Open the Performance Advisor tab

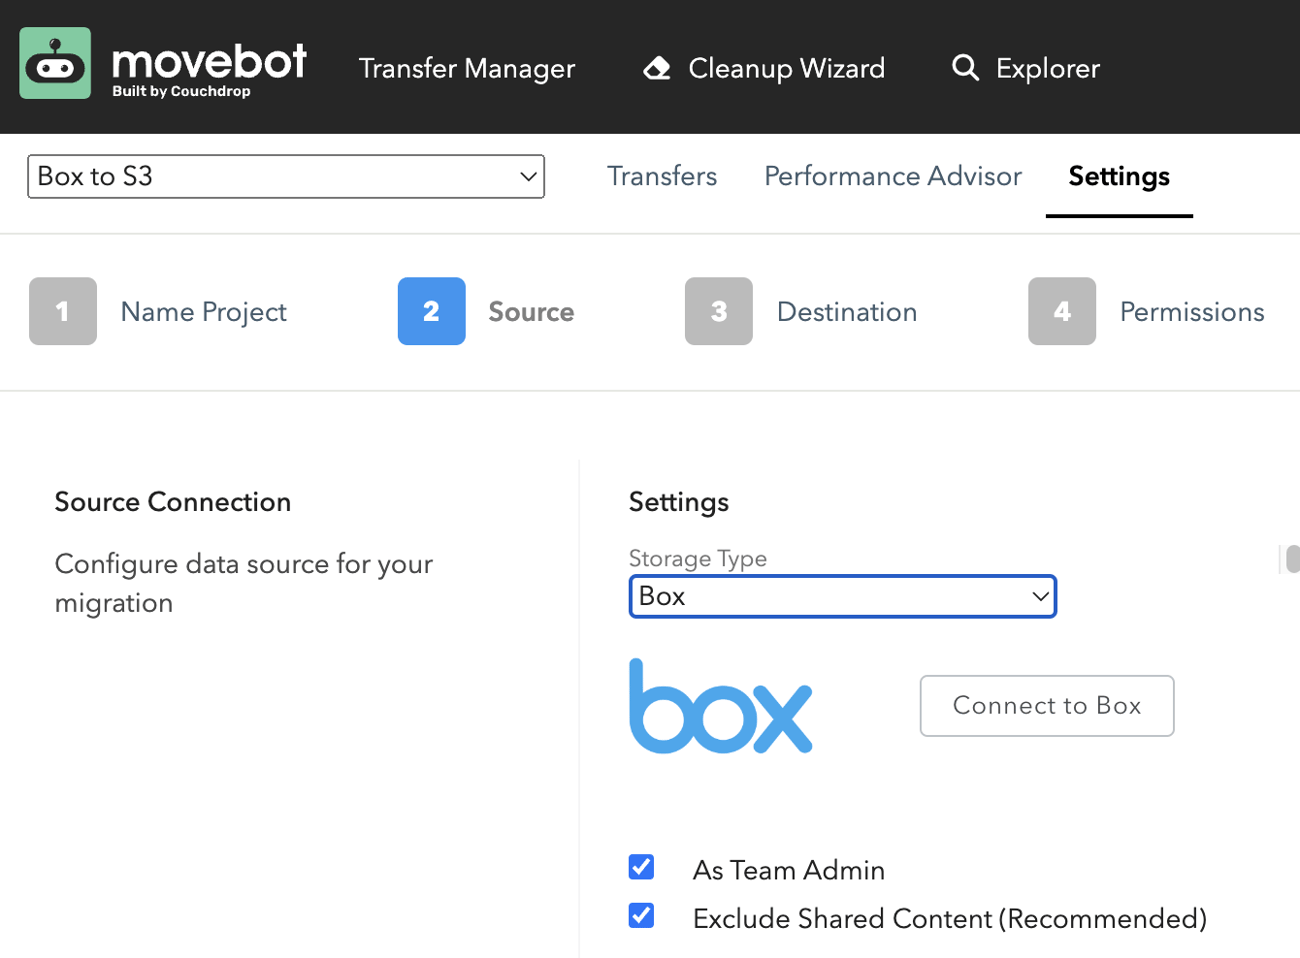pos(893,176)
